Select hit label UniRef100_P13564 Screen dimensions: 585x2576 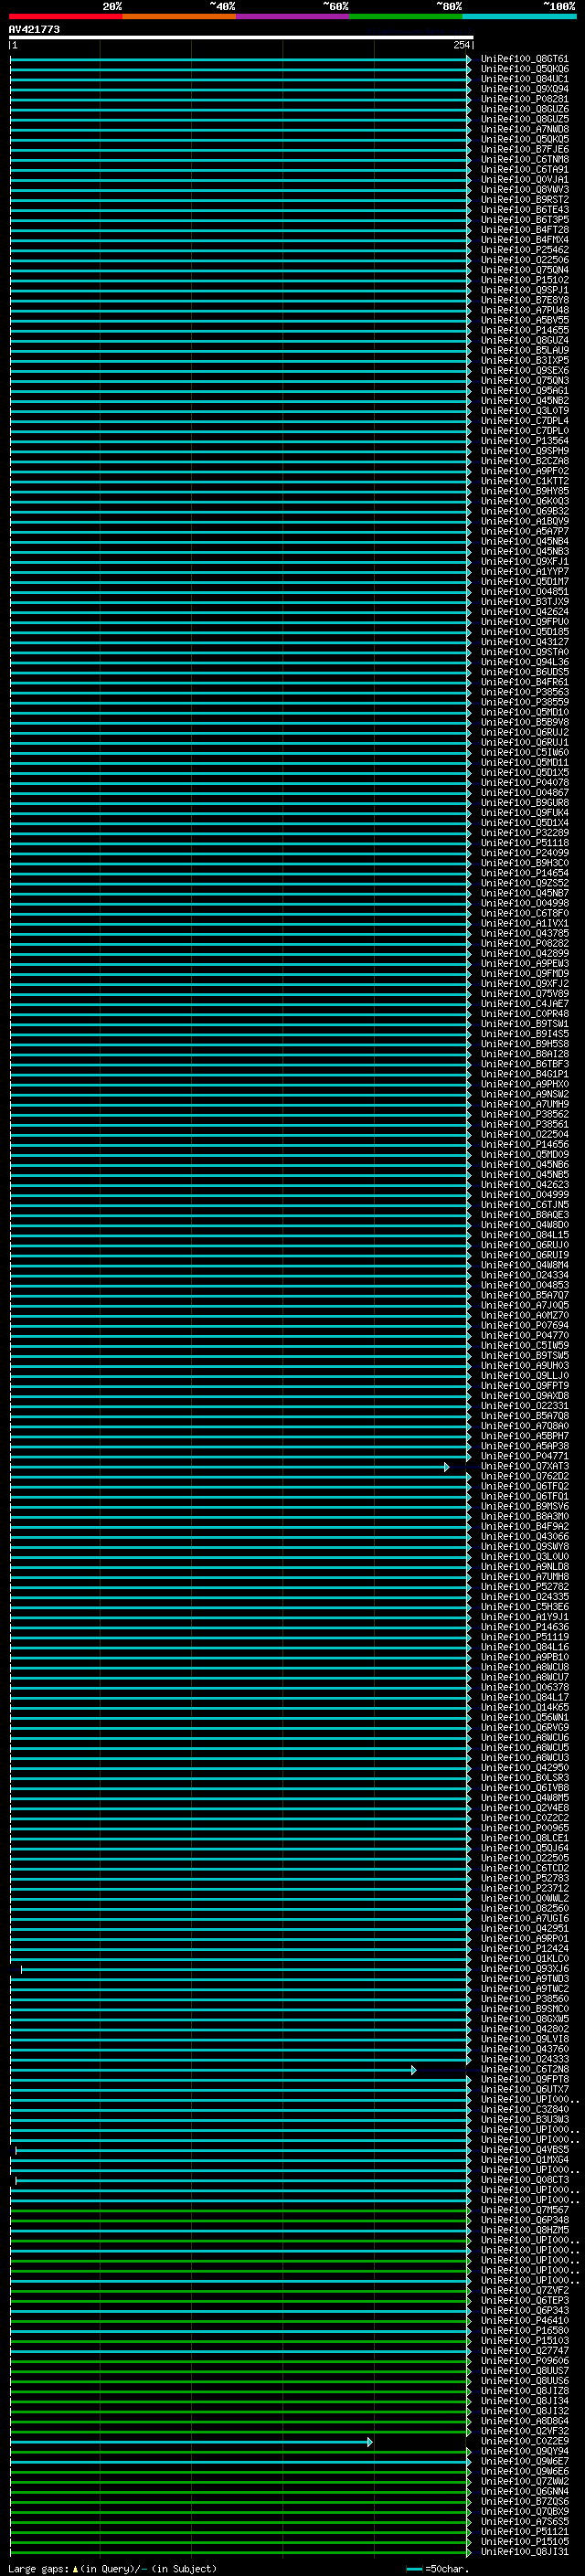click(x=524, y=441)
